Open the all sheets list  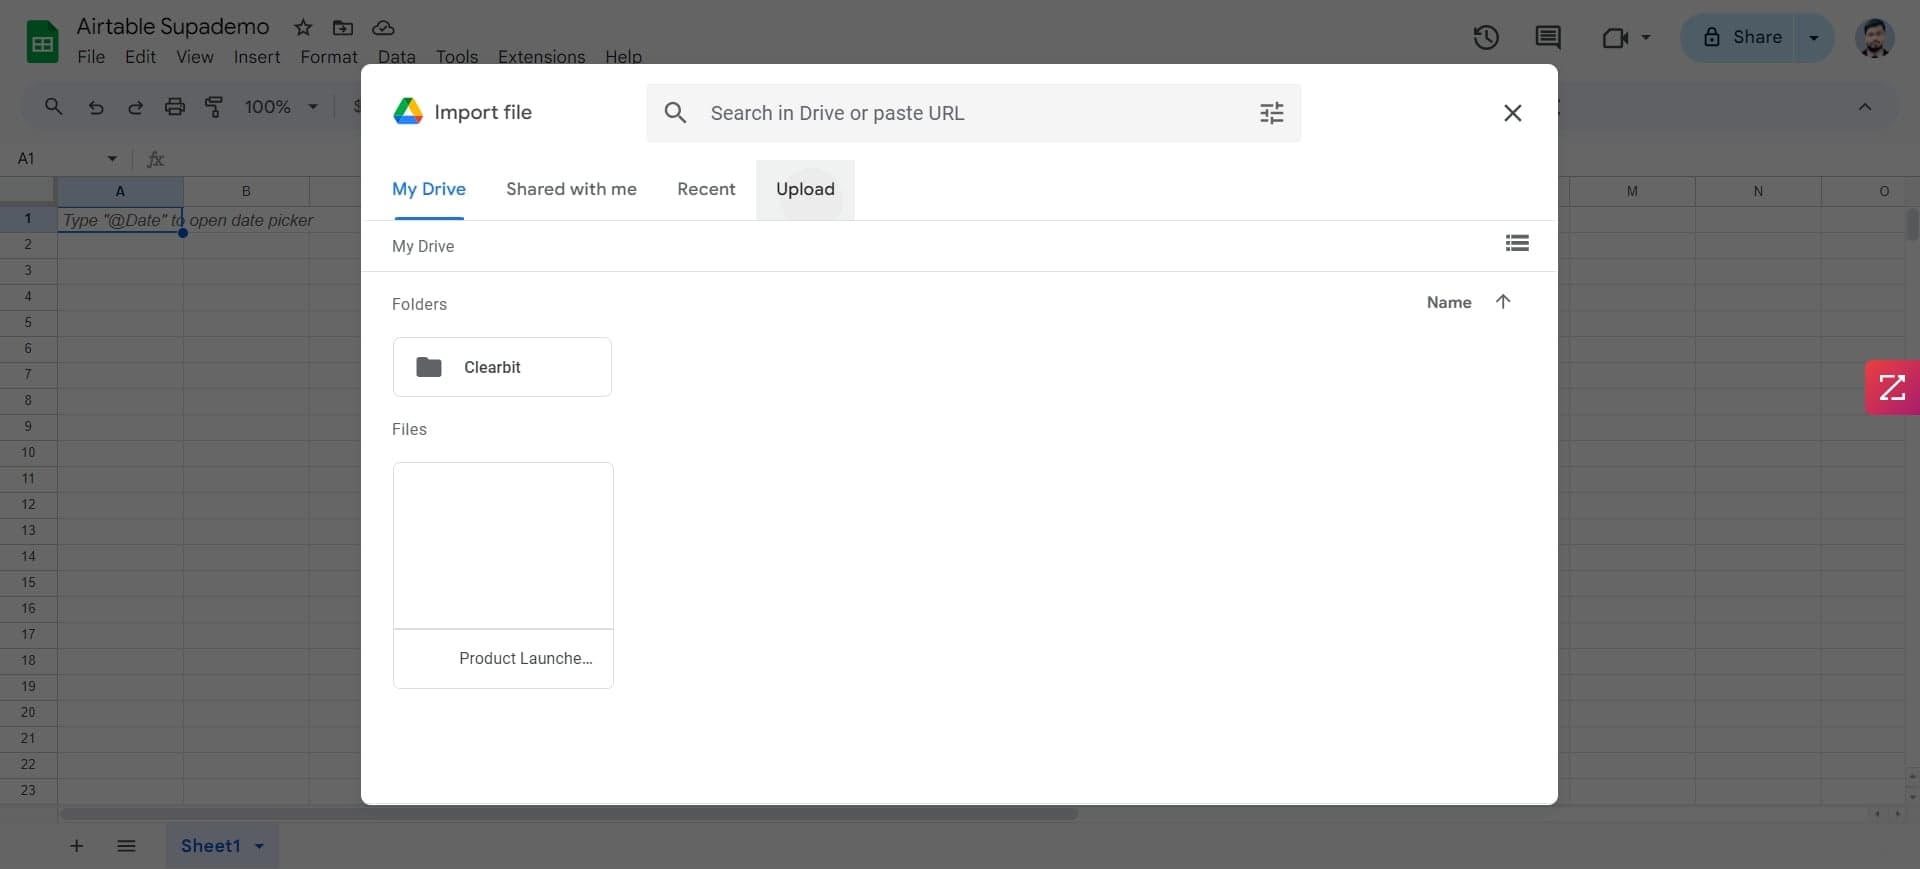126,846
